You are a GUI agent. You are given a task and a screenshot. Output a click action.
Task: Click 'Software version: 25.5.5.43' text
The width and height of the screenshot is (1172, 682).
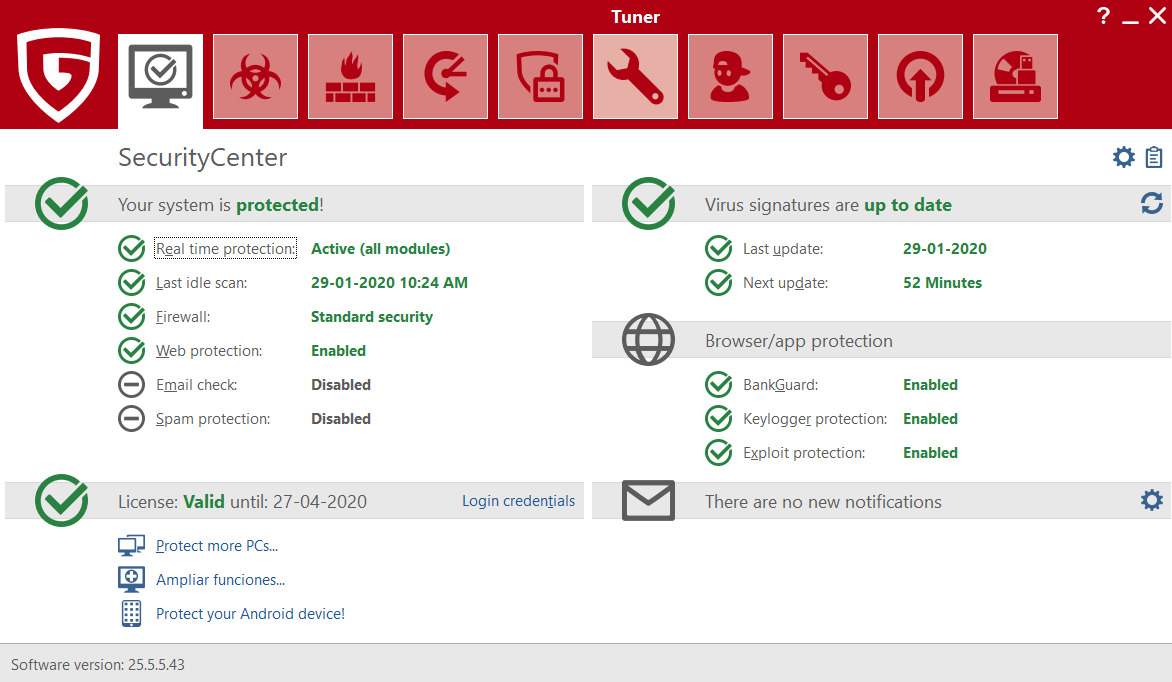(x=98, y=664)
